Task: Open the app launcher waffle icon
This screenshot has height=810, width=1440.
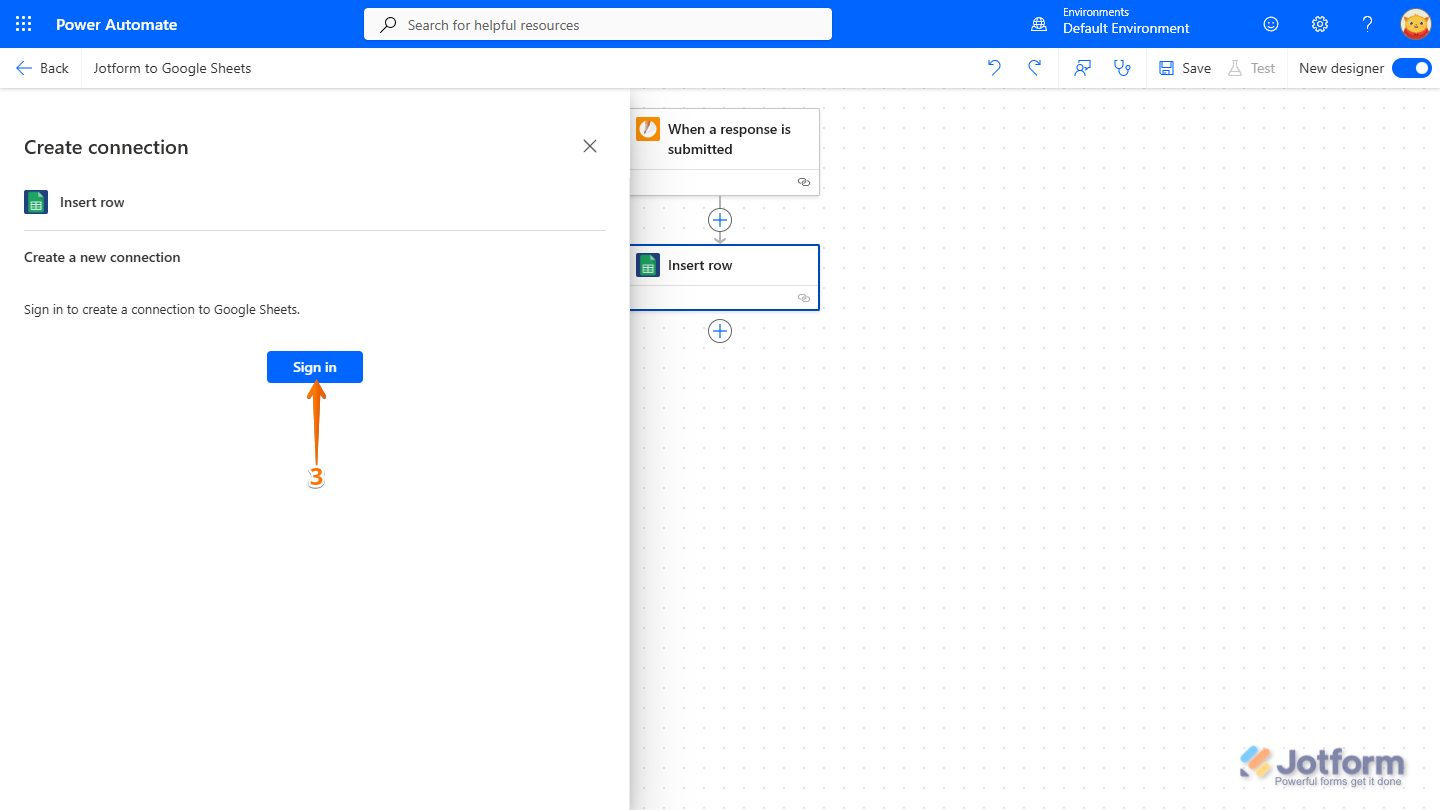Action: (x=23, y=24)
